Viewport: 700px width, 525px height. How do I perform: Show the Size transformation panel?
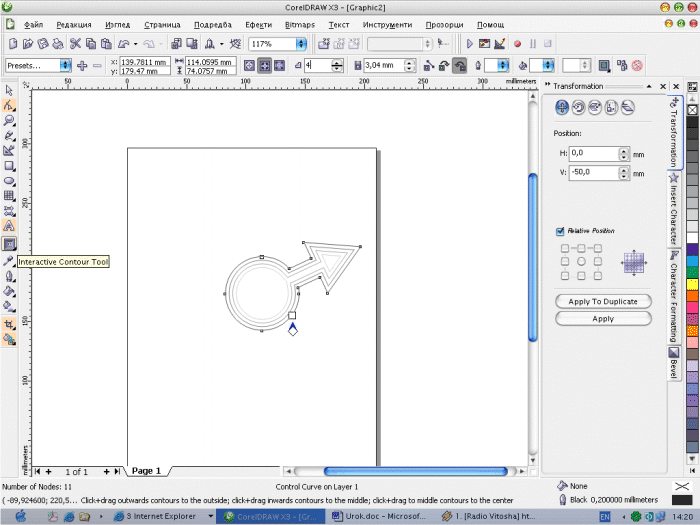point(611,107)
